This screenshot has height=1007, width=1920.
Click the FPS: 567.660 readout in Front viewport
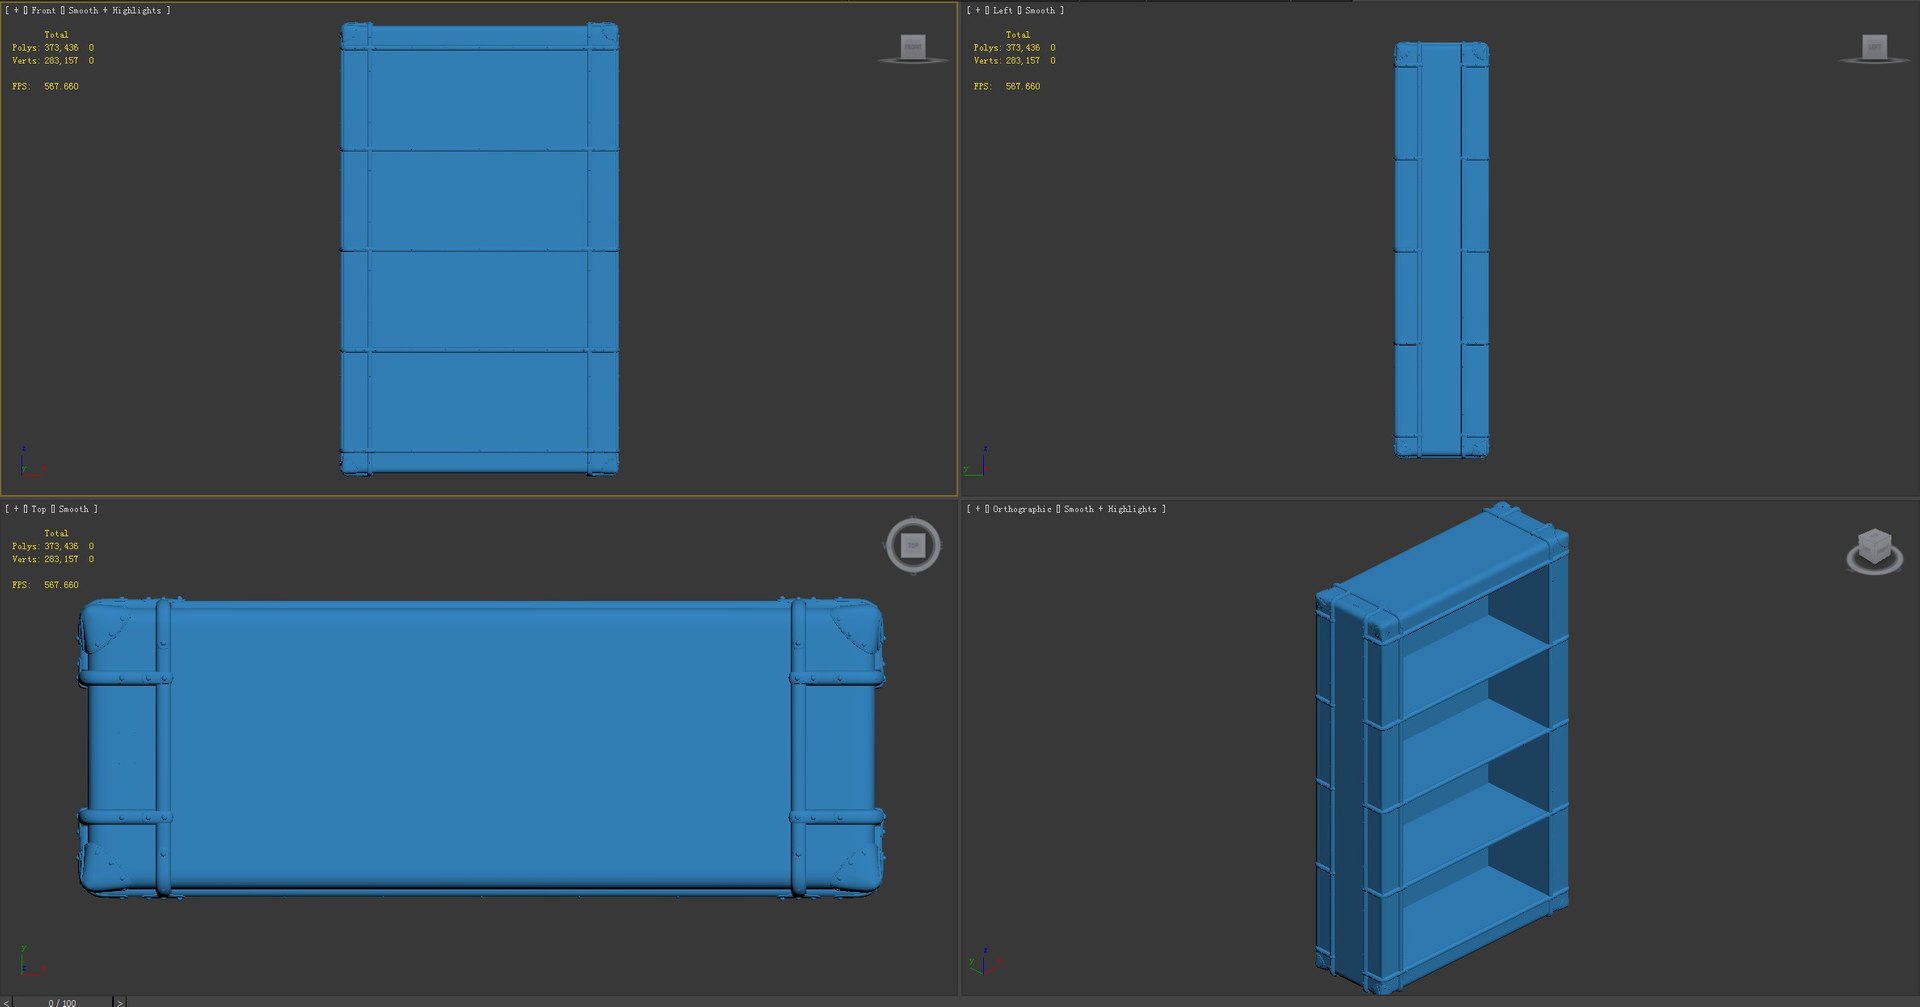coord(45,86)
